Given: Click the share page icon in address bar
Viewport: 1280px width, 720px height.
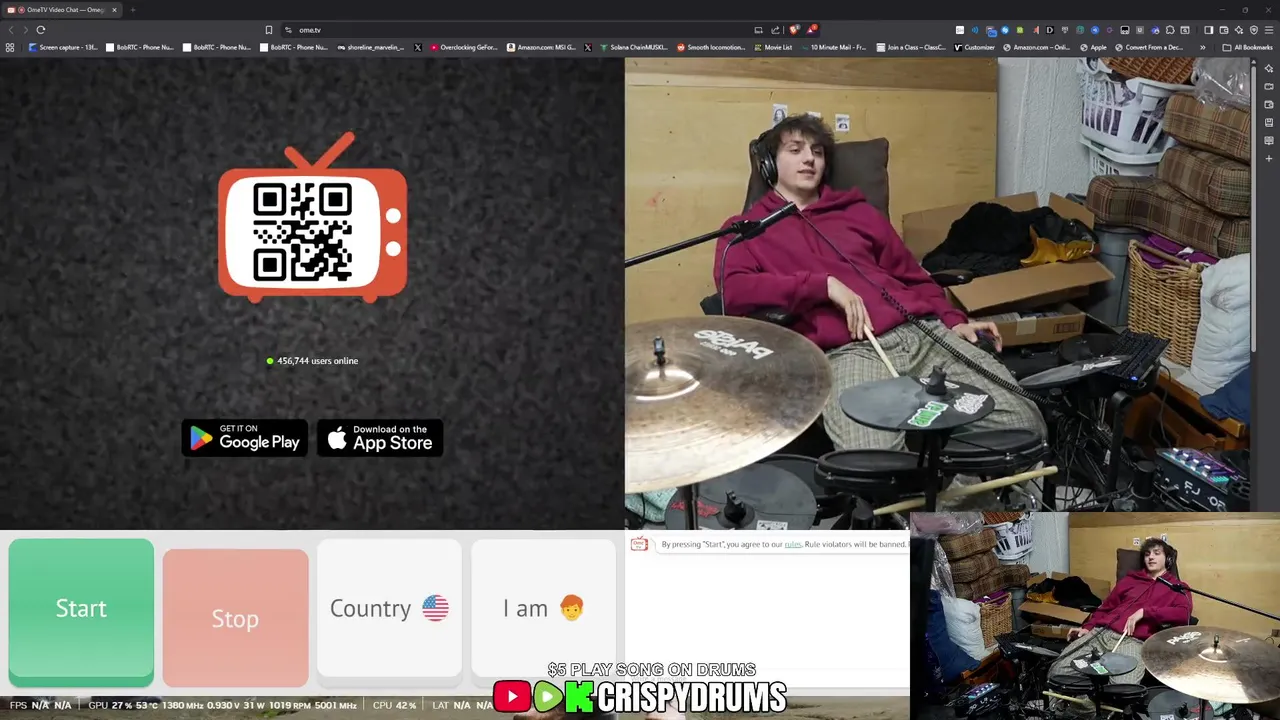Looking at the screenshot, I should point(776,30).
